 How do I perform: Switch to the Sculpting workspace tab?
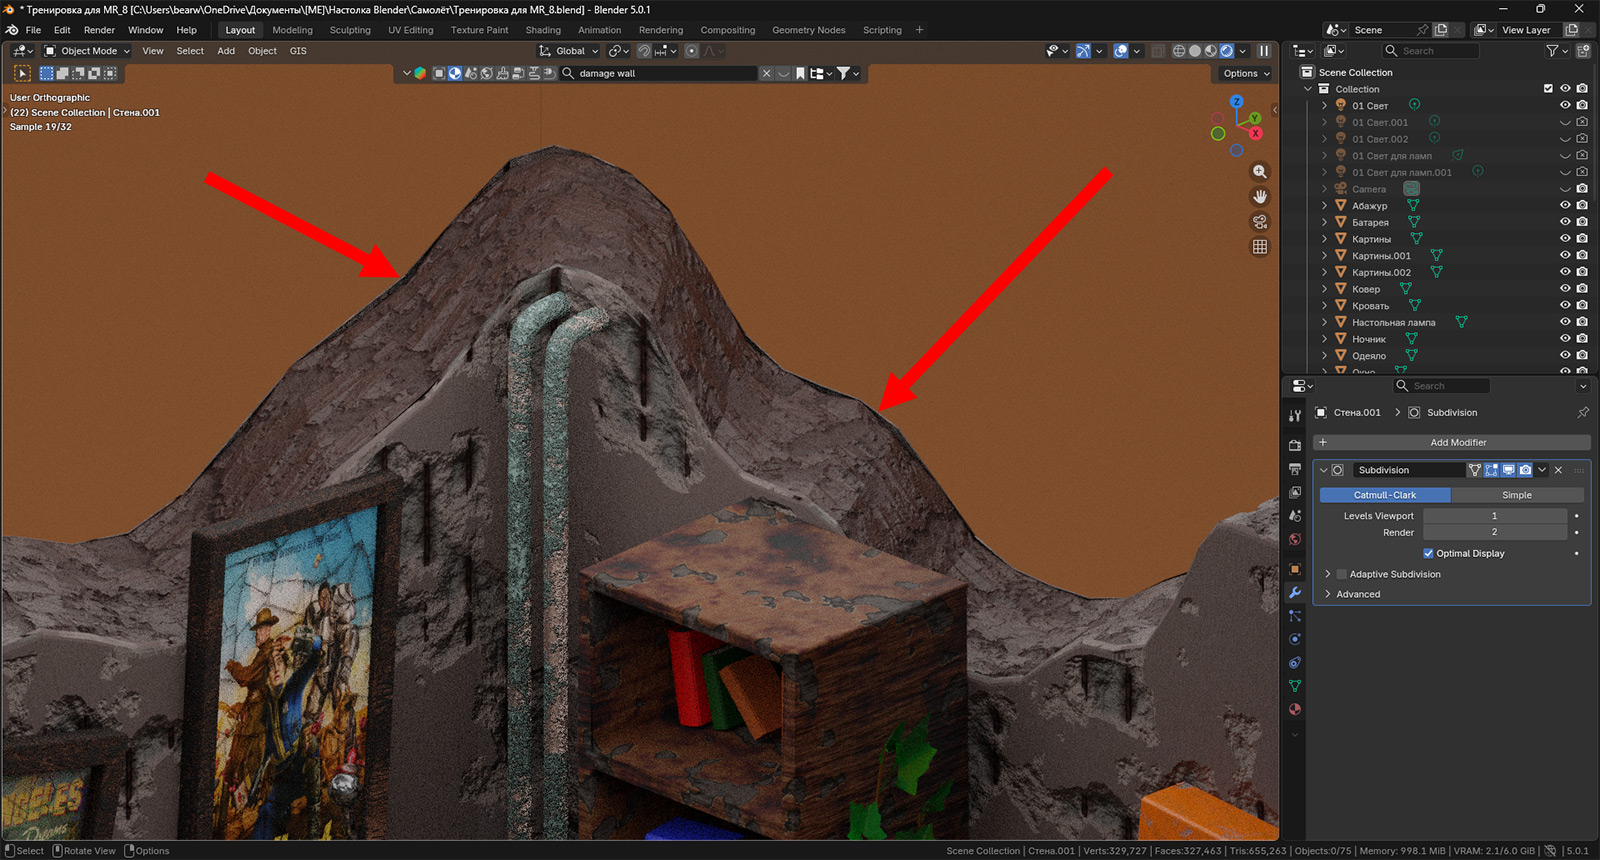pos(350,30)
